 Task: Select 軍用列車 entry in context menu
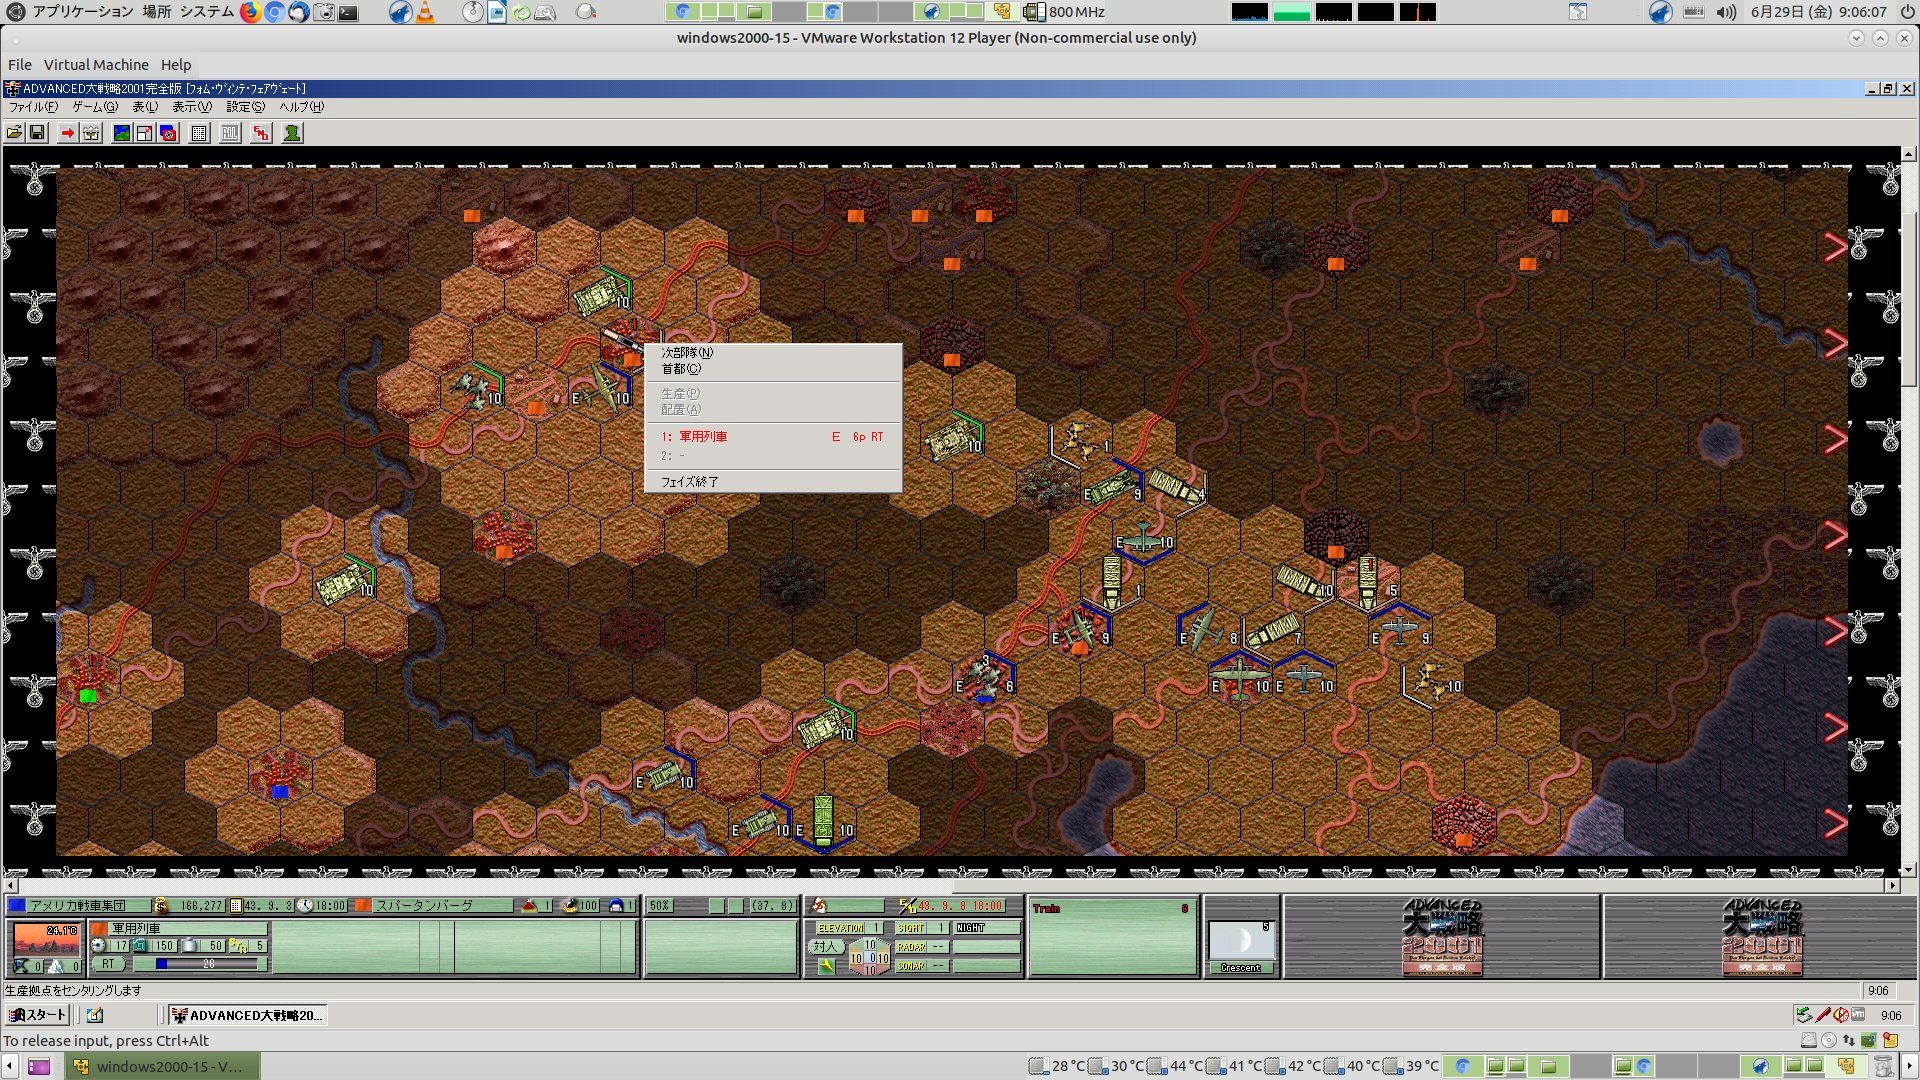coord(703,436)
